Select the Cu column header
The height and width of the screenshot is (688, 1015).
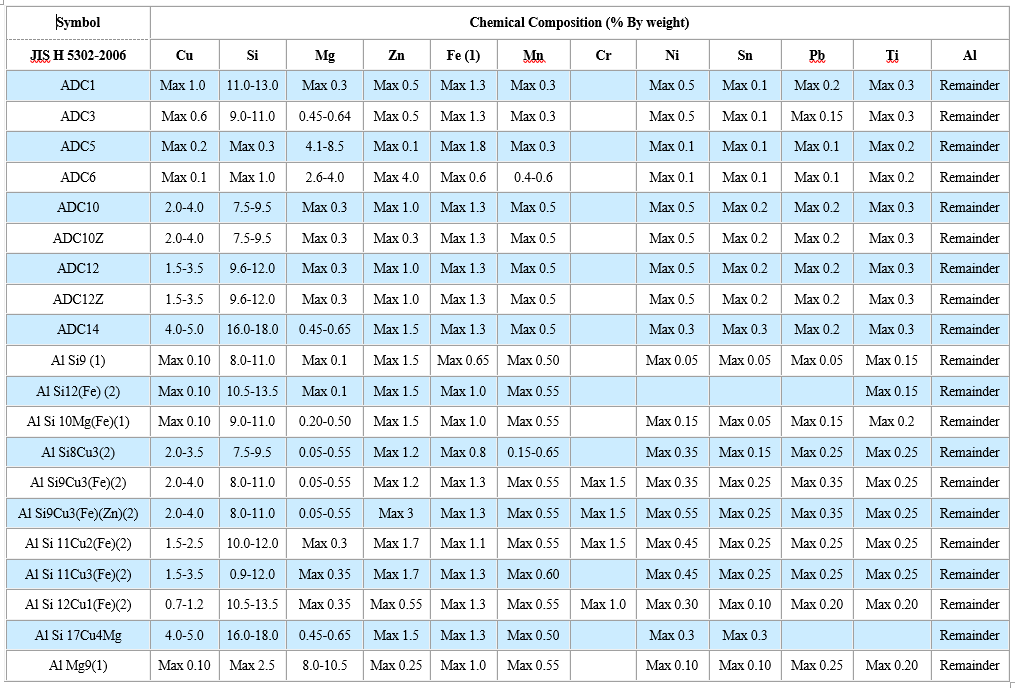(x=184, y=55)
